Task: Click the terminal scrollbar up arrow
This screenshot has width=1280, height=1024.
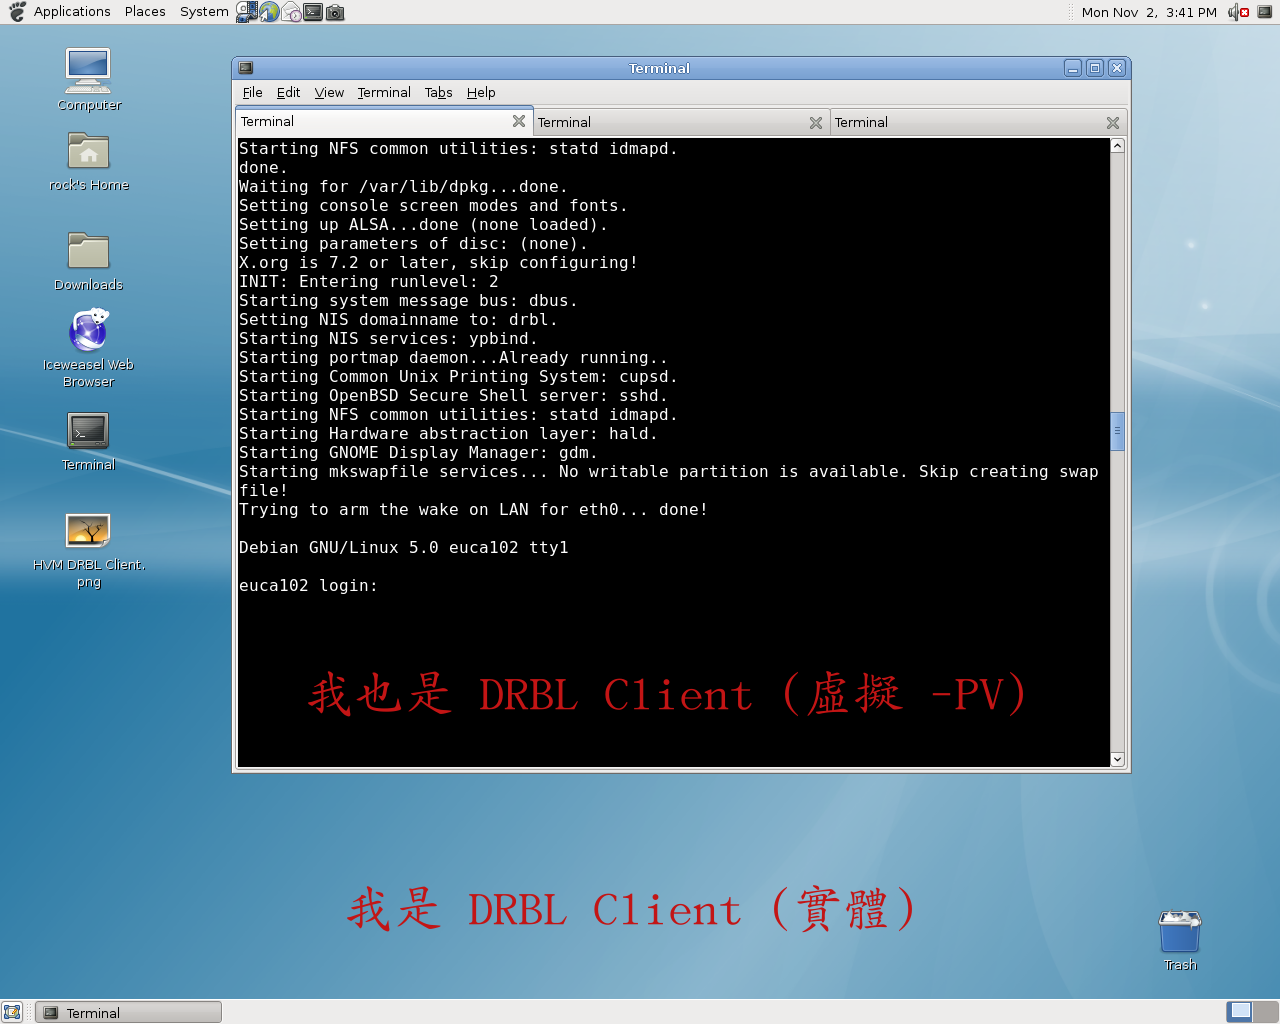Action: point(1118,146)
